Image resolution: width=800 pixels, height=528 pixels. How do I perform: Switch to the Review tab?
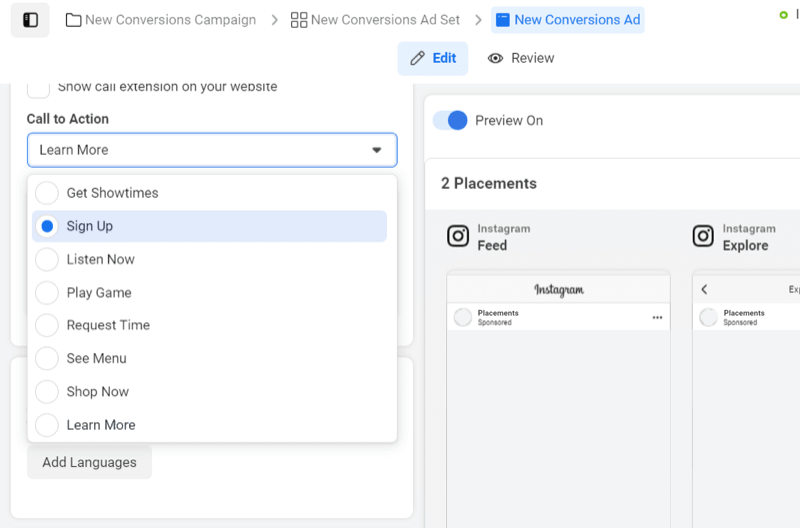point(521,58)
